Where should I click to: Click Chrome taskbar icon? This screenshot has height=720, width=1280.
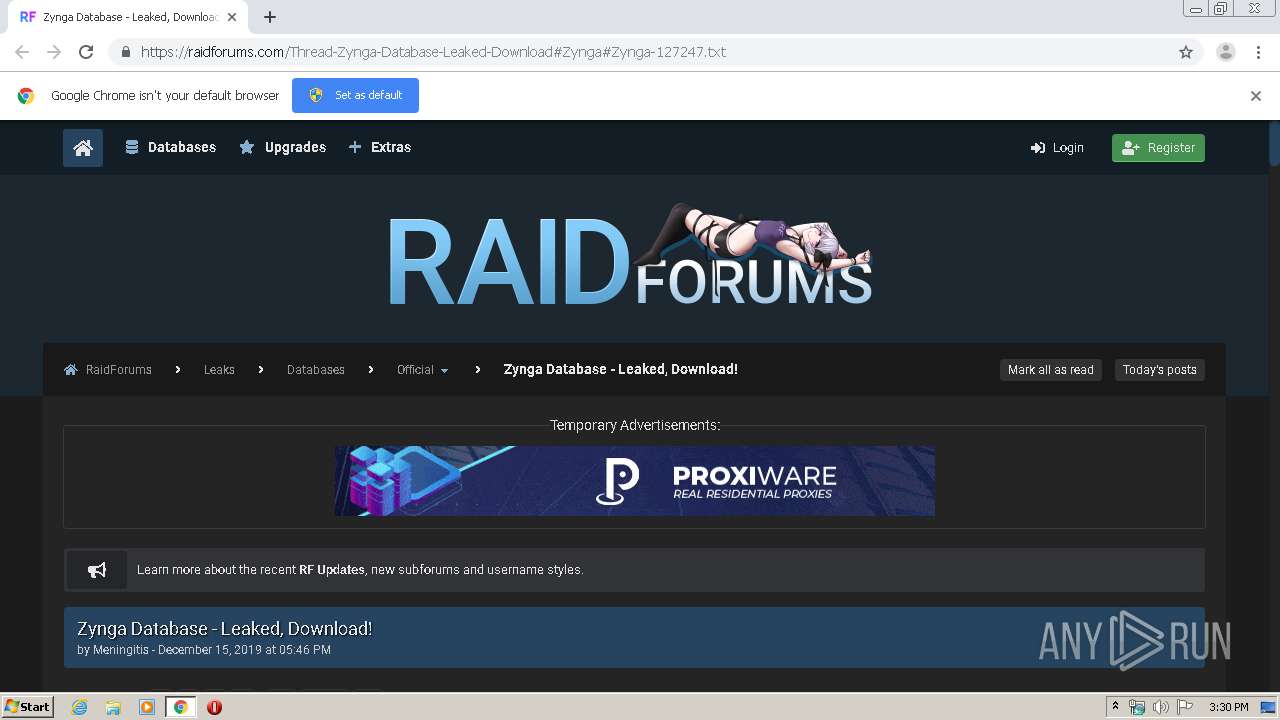tap(181, 707)
